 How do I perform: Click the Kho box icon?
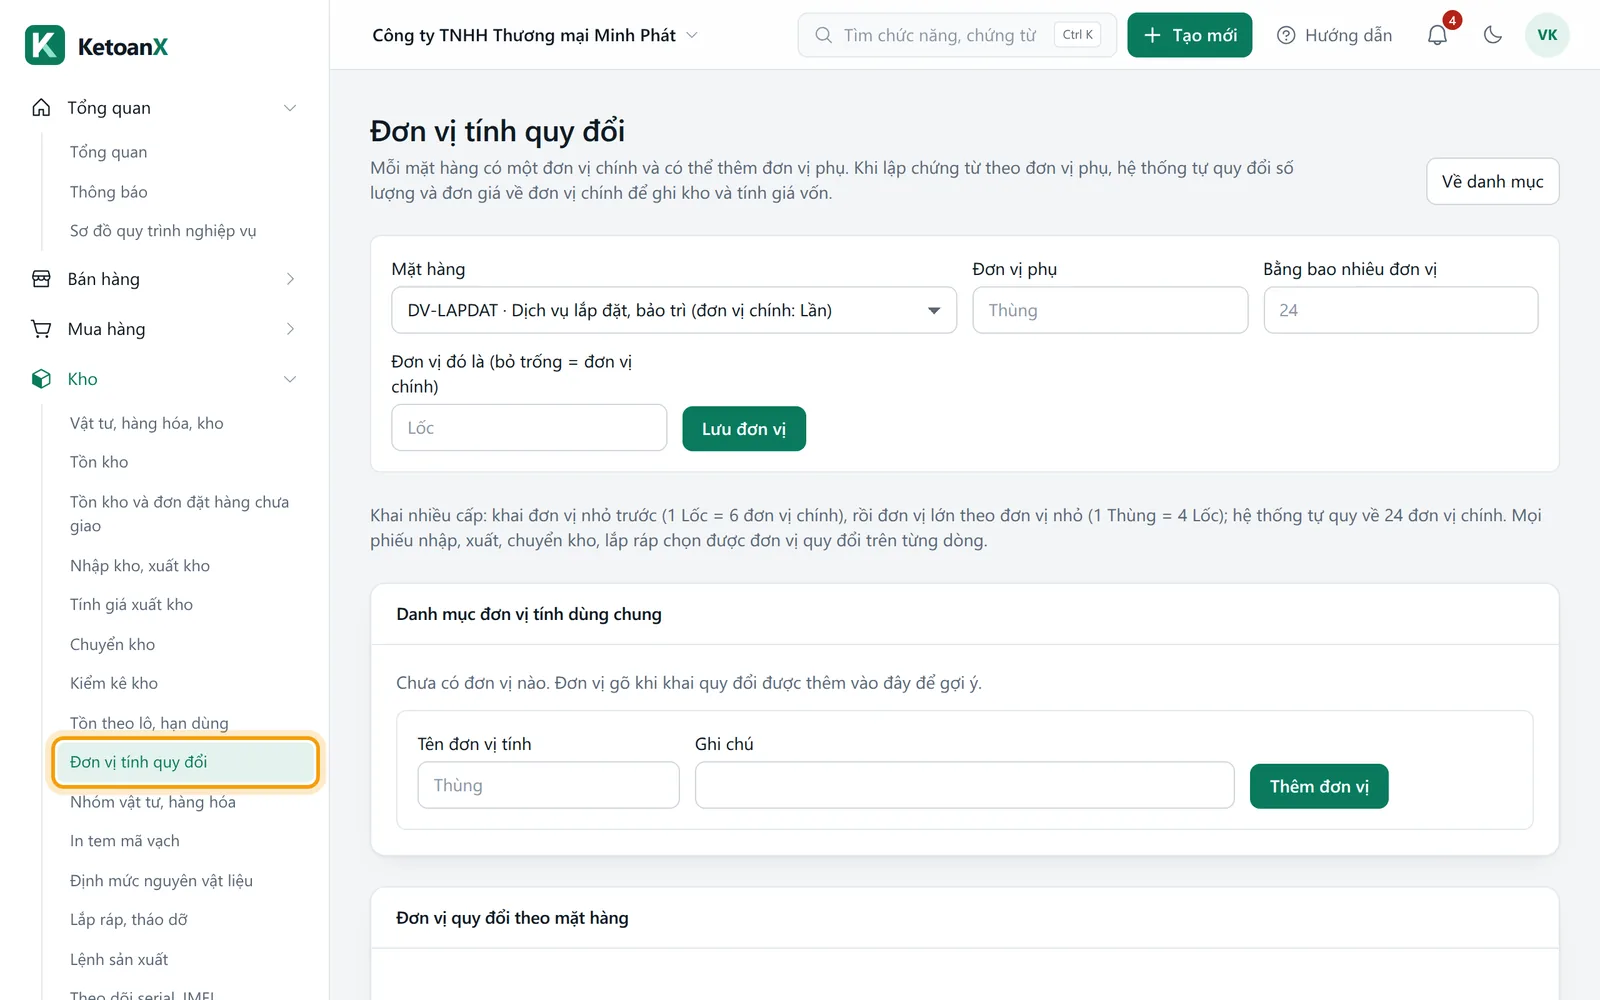coord(41,379)
